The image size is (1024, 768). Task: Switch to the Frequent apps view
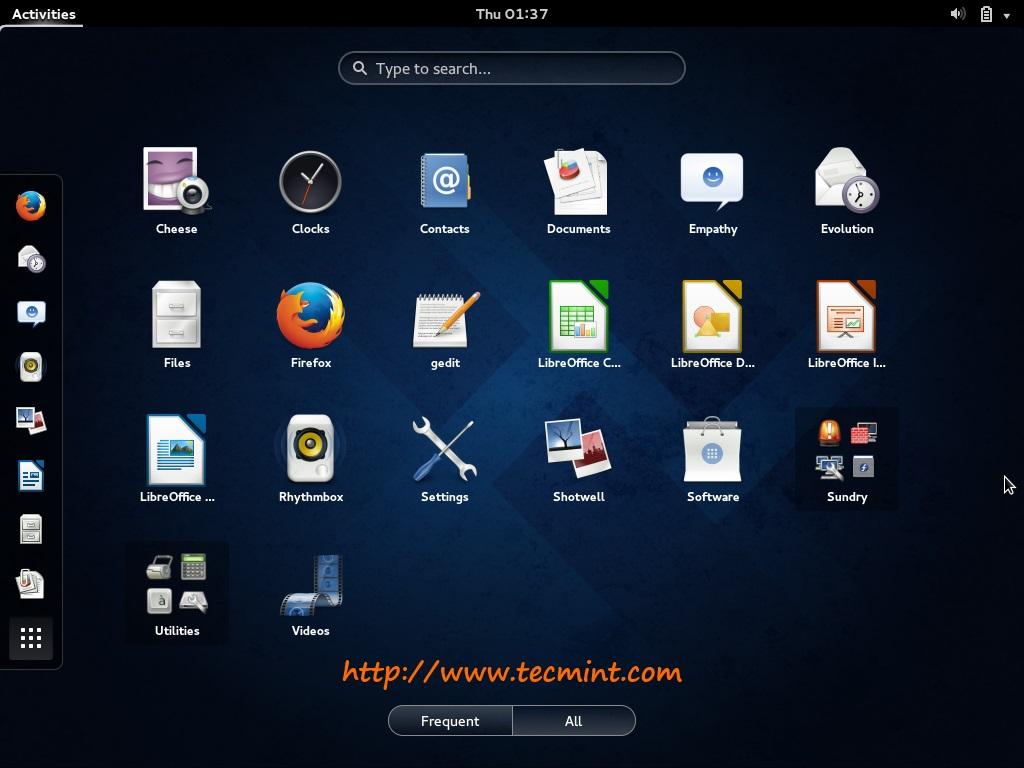point(450,721)
